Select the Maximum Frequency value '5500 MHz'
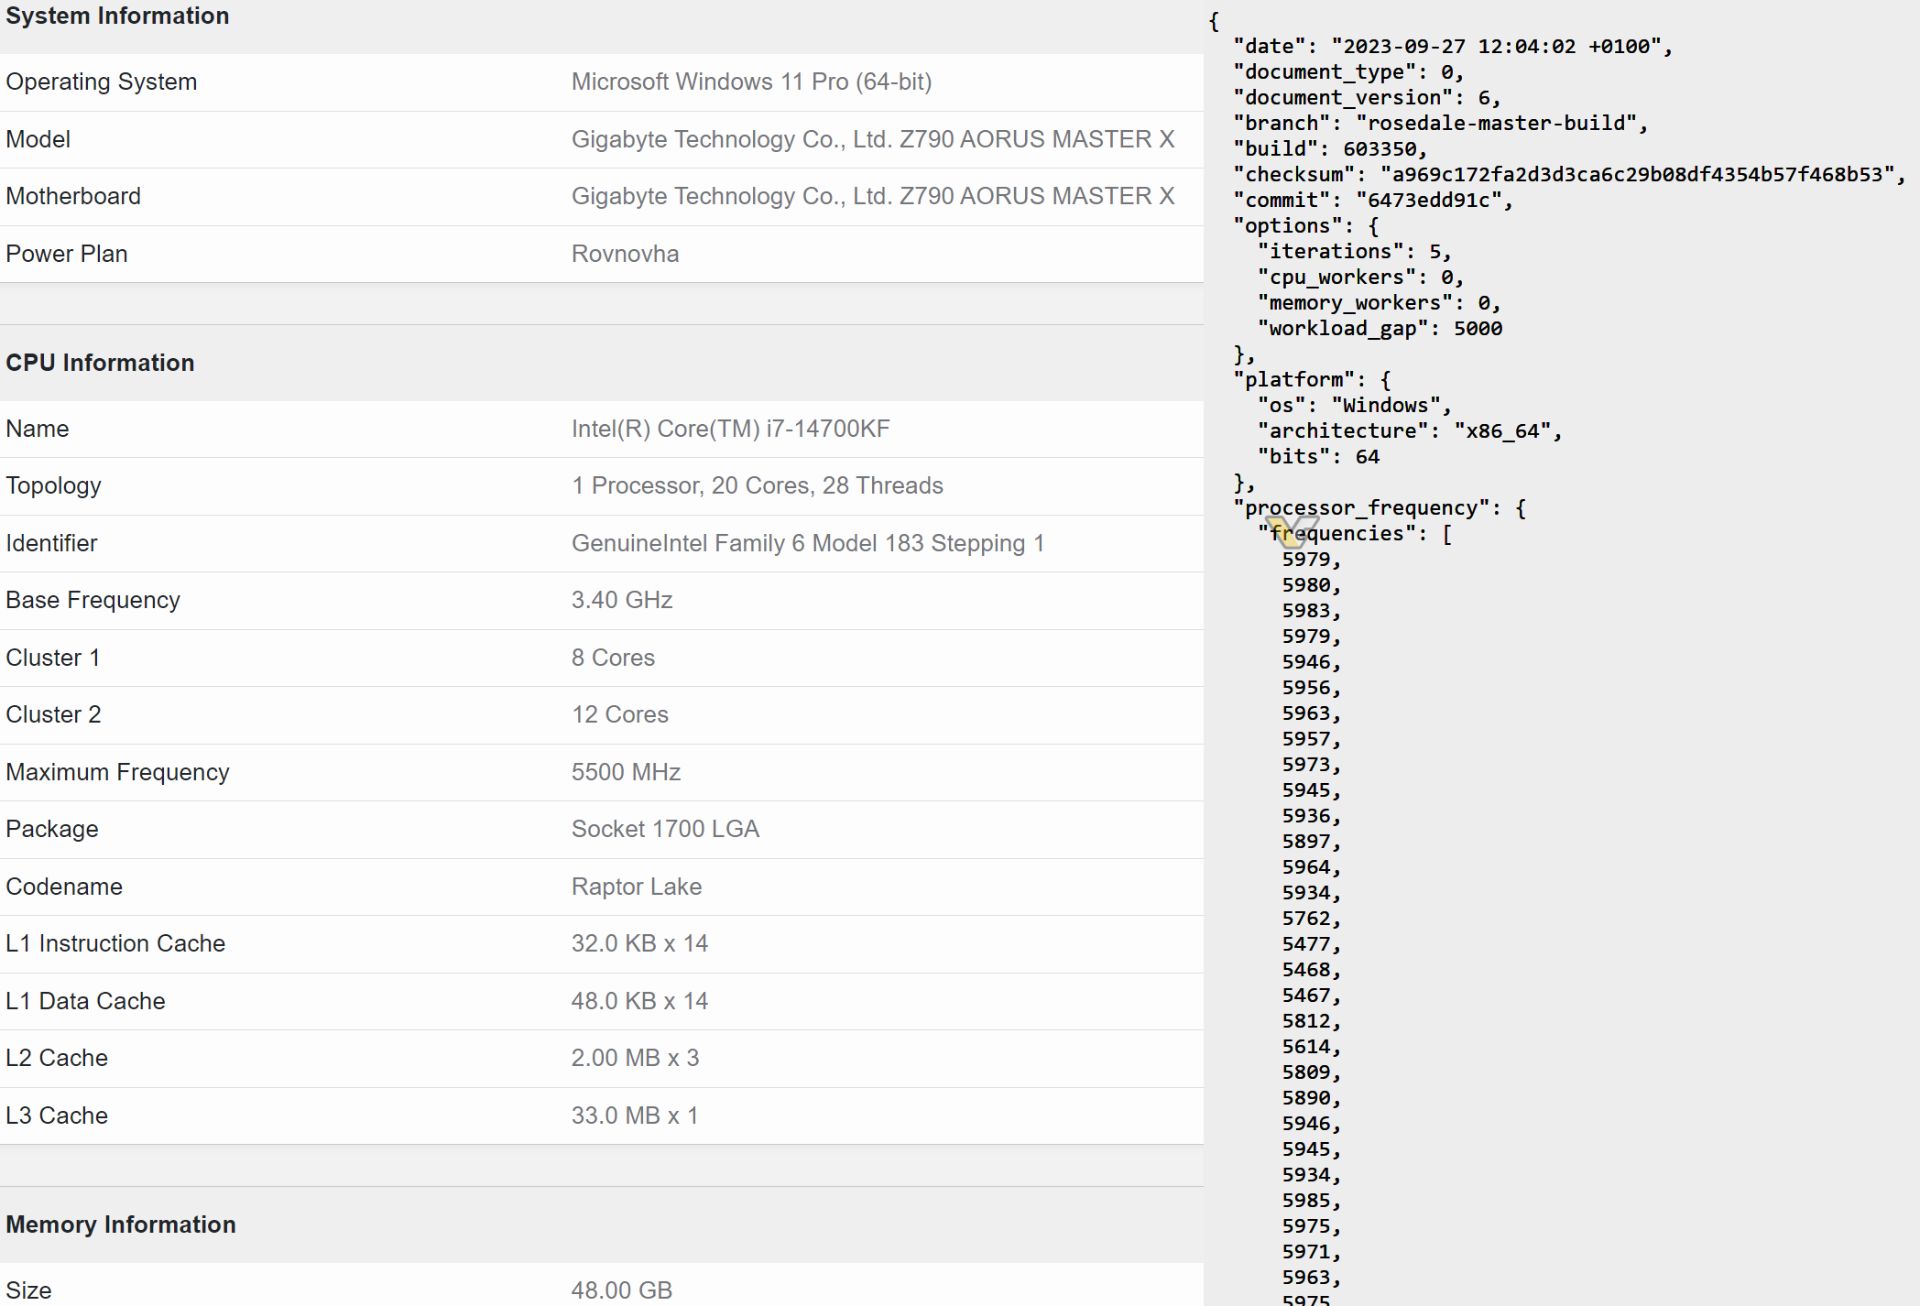 pyautogui.click(x=626, y=772)
